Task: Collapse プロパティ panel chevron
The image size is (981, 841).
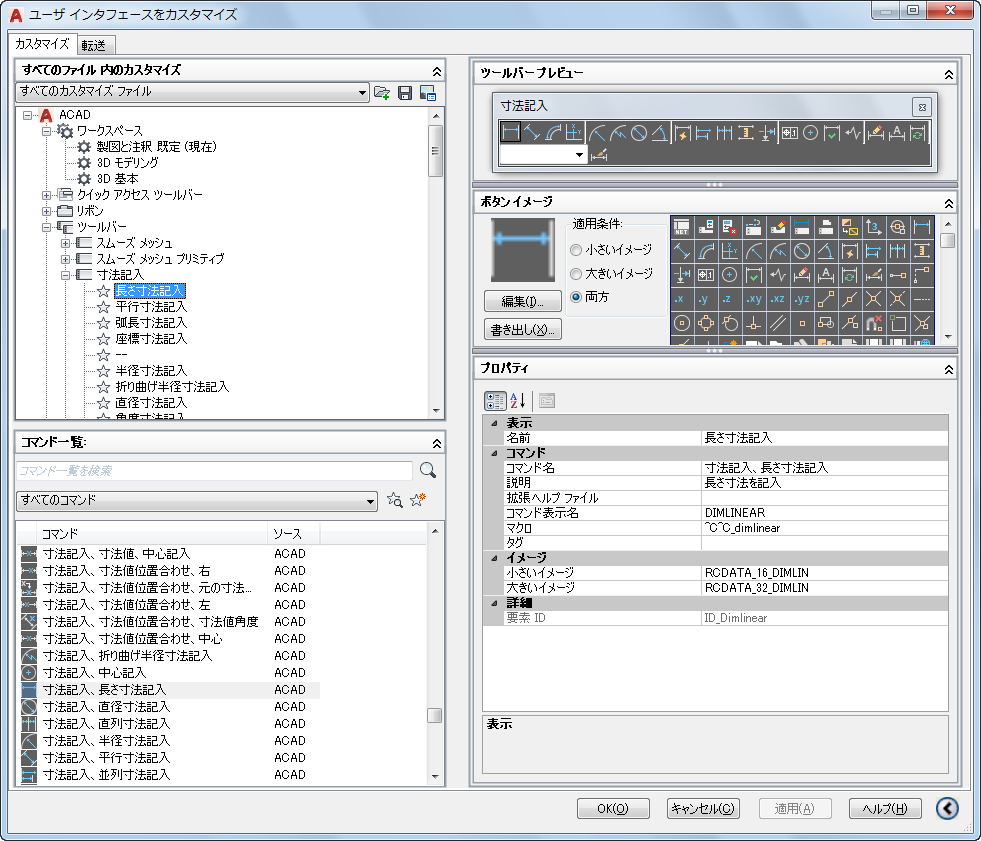Action: point(948,370)
